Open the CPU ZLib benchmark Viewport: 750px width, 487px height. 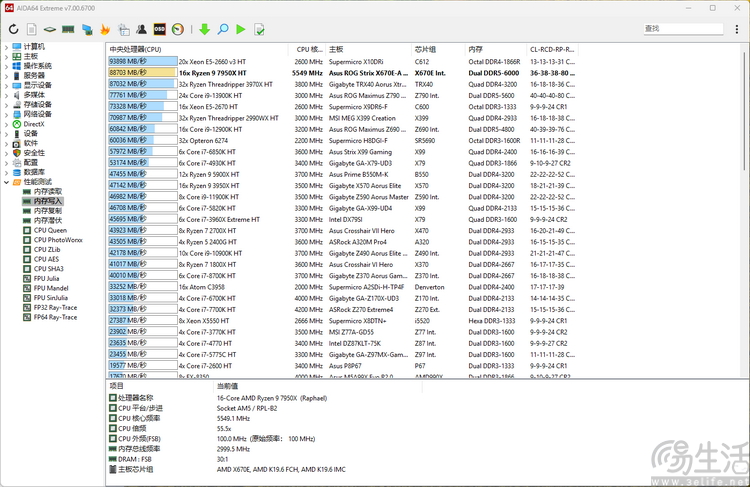47,249
